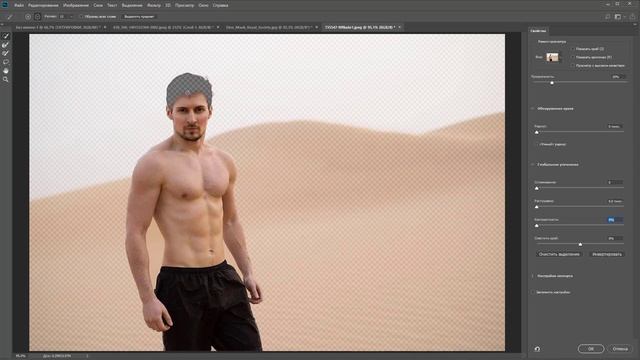Select the Свойства panel tab
This screenshot has width=640, height=360.
tap(538, 31)
